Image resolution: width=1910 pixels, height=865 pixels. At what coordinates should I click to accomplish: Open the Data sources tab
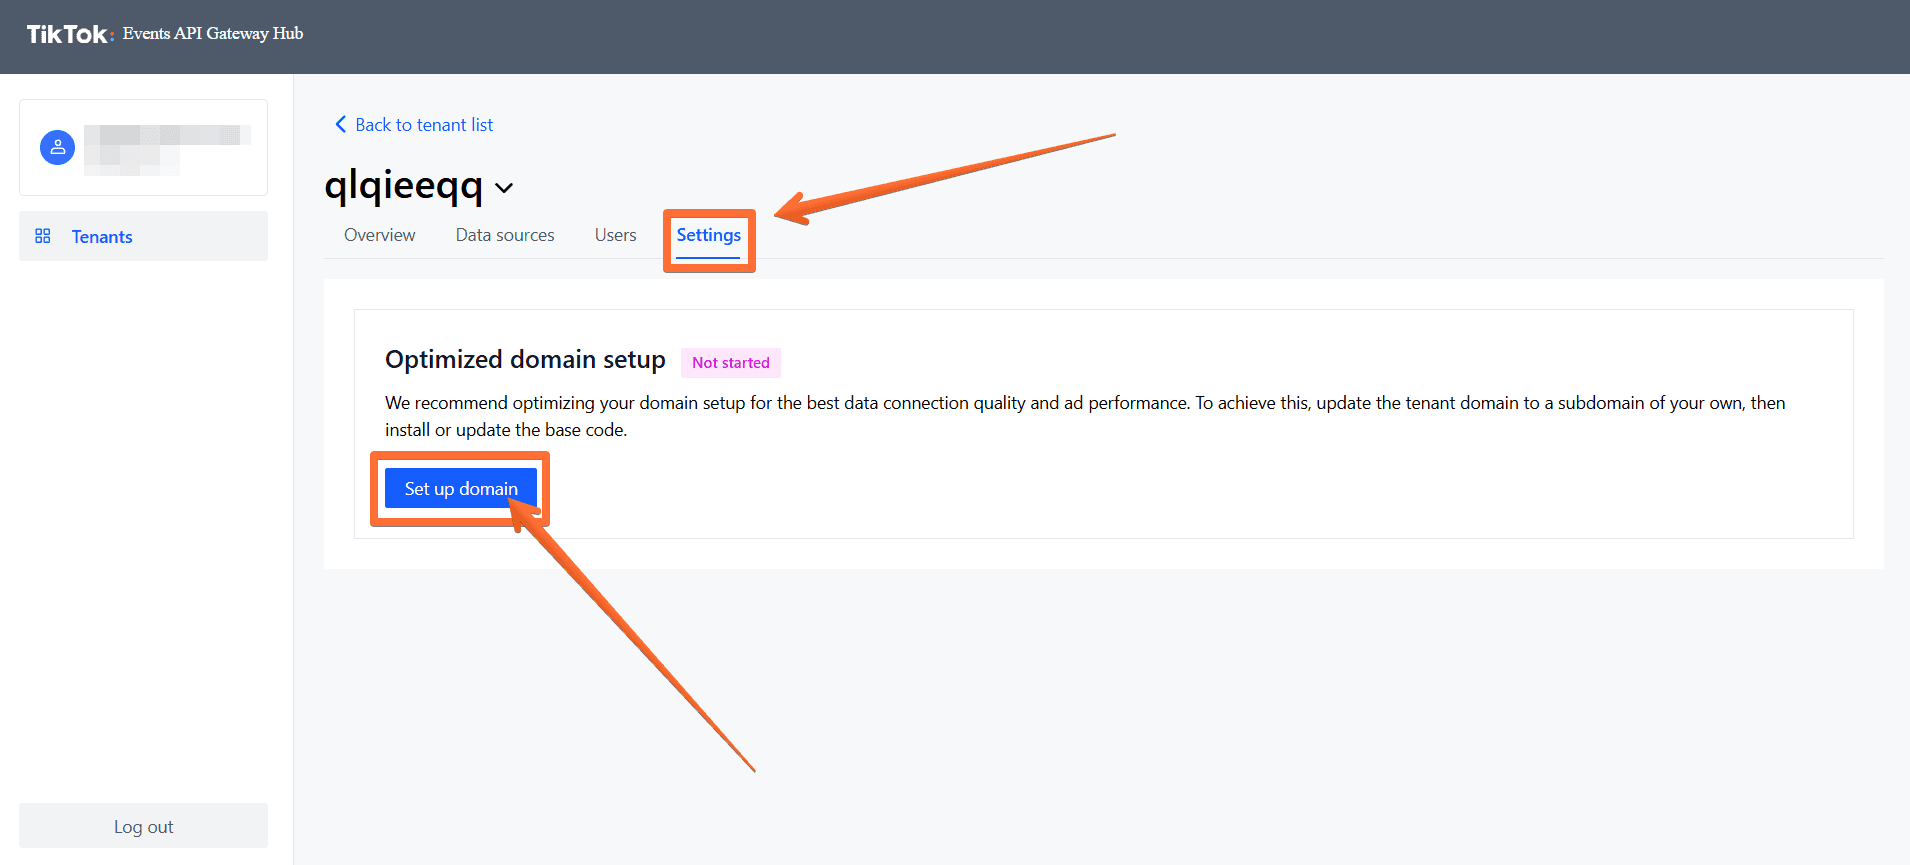click(505, 235)
